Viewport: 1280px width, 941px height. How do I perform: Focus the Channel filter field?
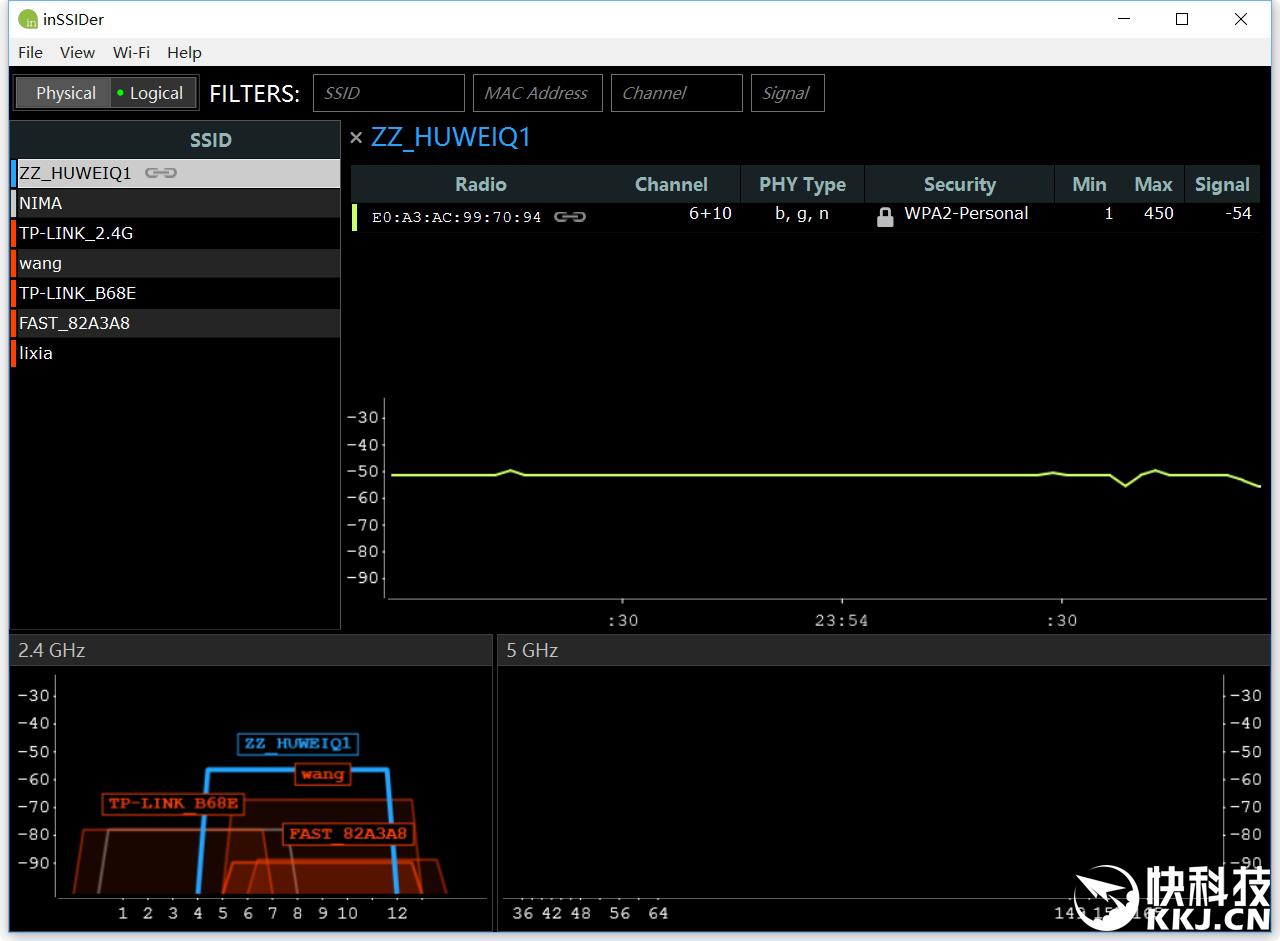[676, 93]
